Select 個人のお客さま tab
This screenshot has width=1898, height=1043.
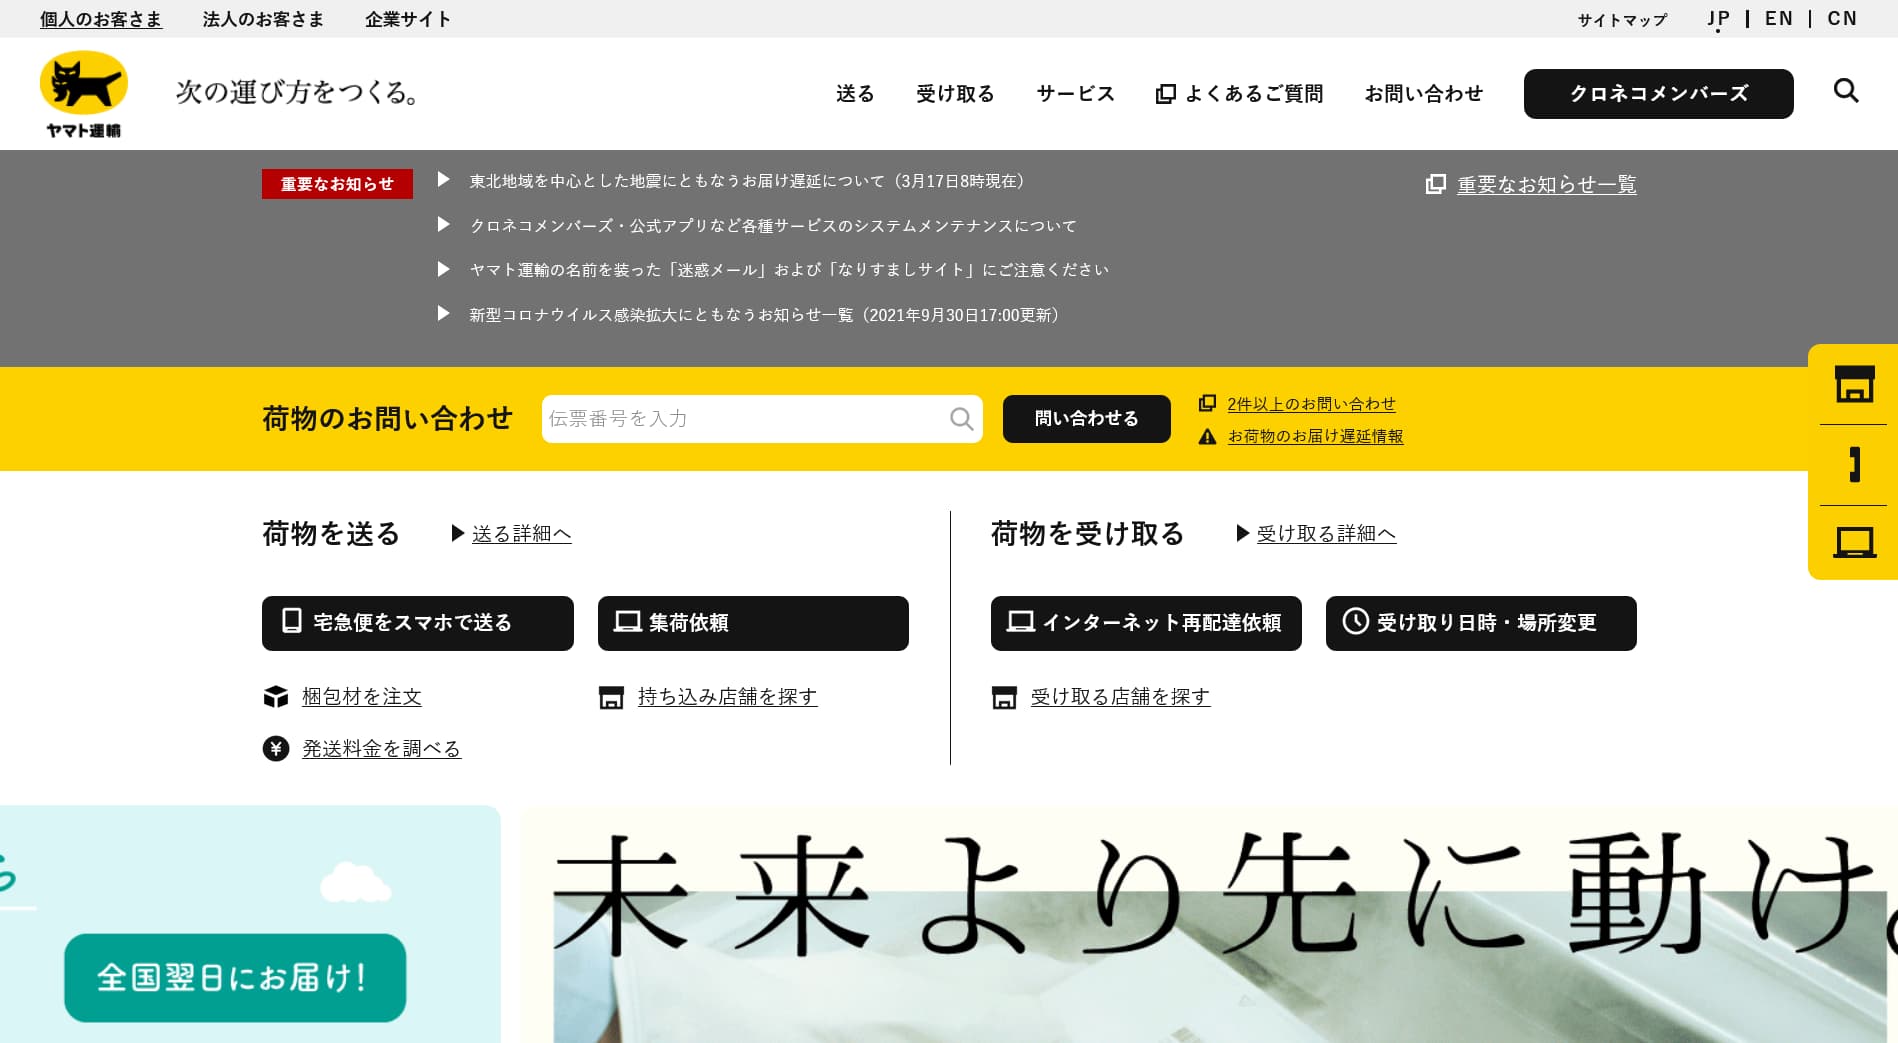tap(101, 19)
